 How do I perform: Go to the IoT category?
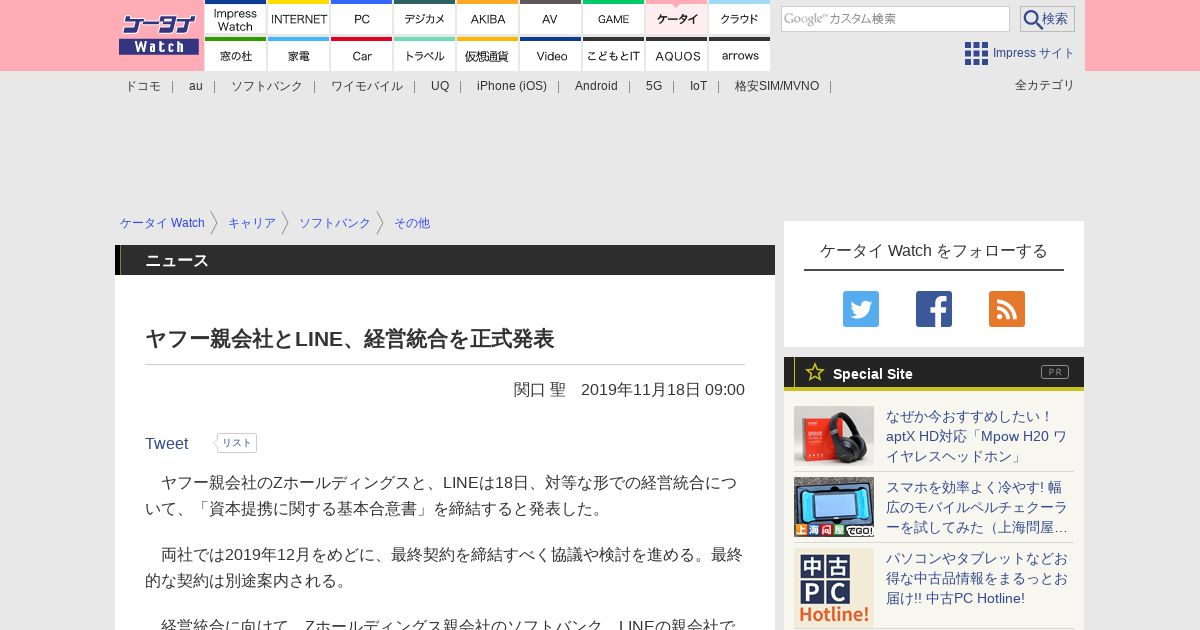pos(698,86)
